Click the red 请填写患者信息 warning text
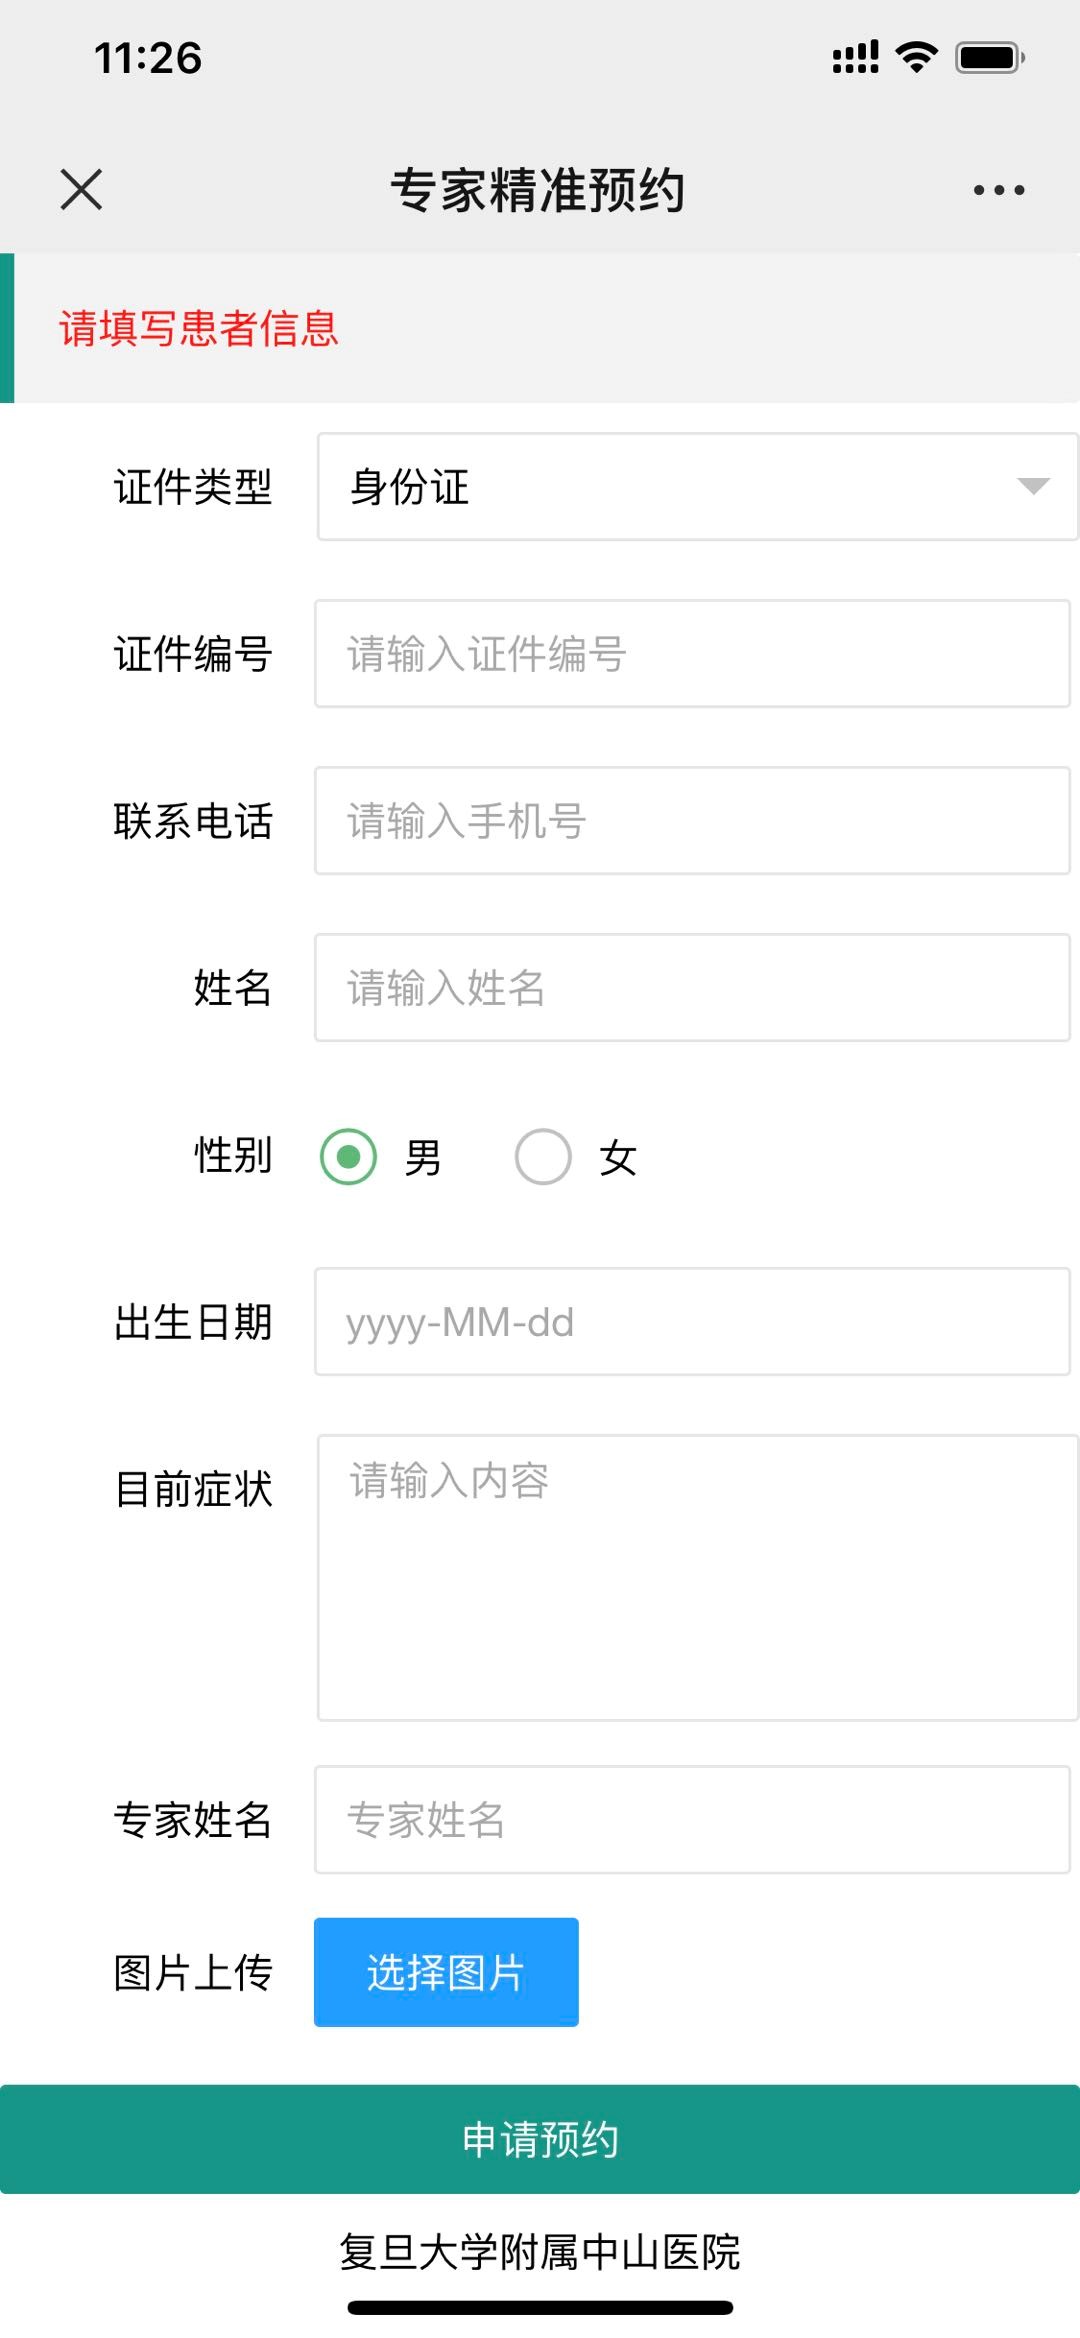The image size is (1080, 2338). (200, 327)
